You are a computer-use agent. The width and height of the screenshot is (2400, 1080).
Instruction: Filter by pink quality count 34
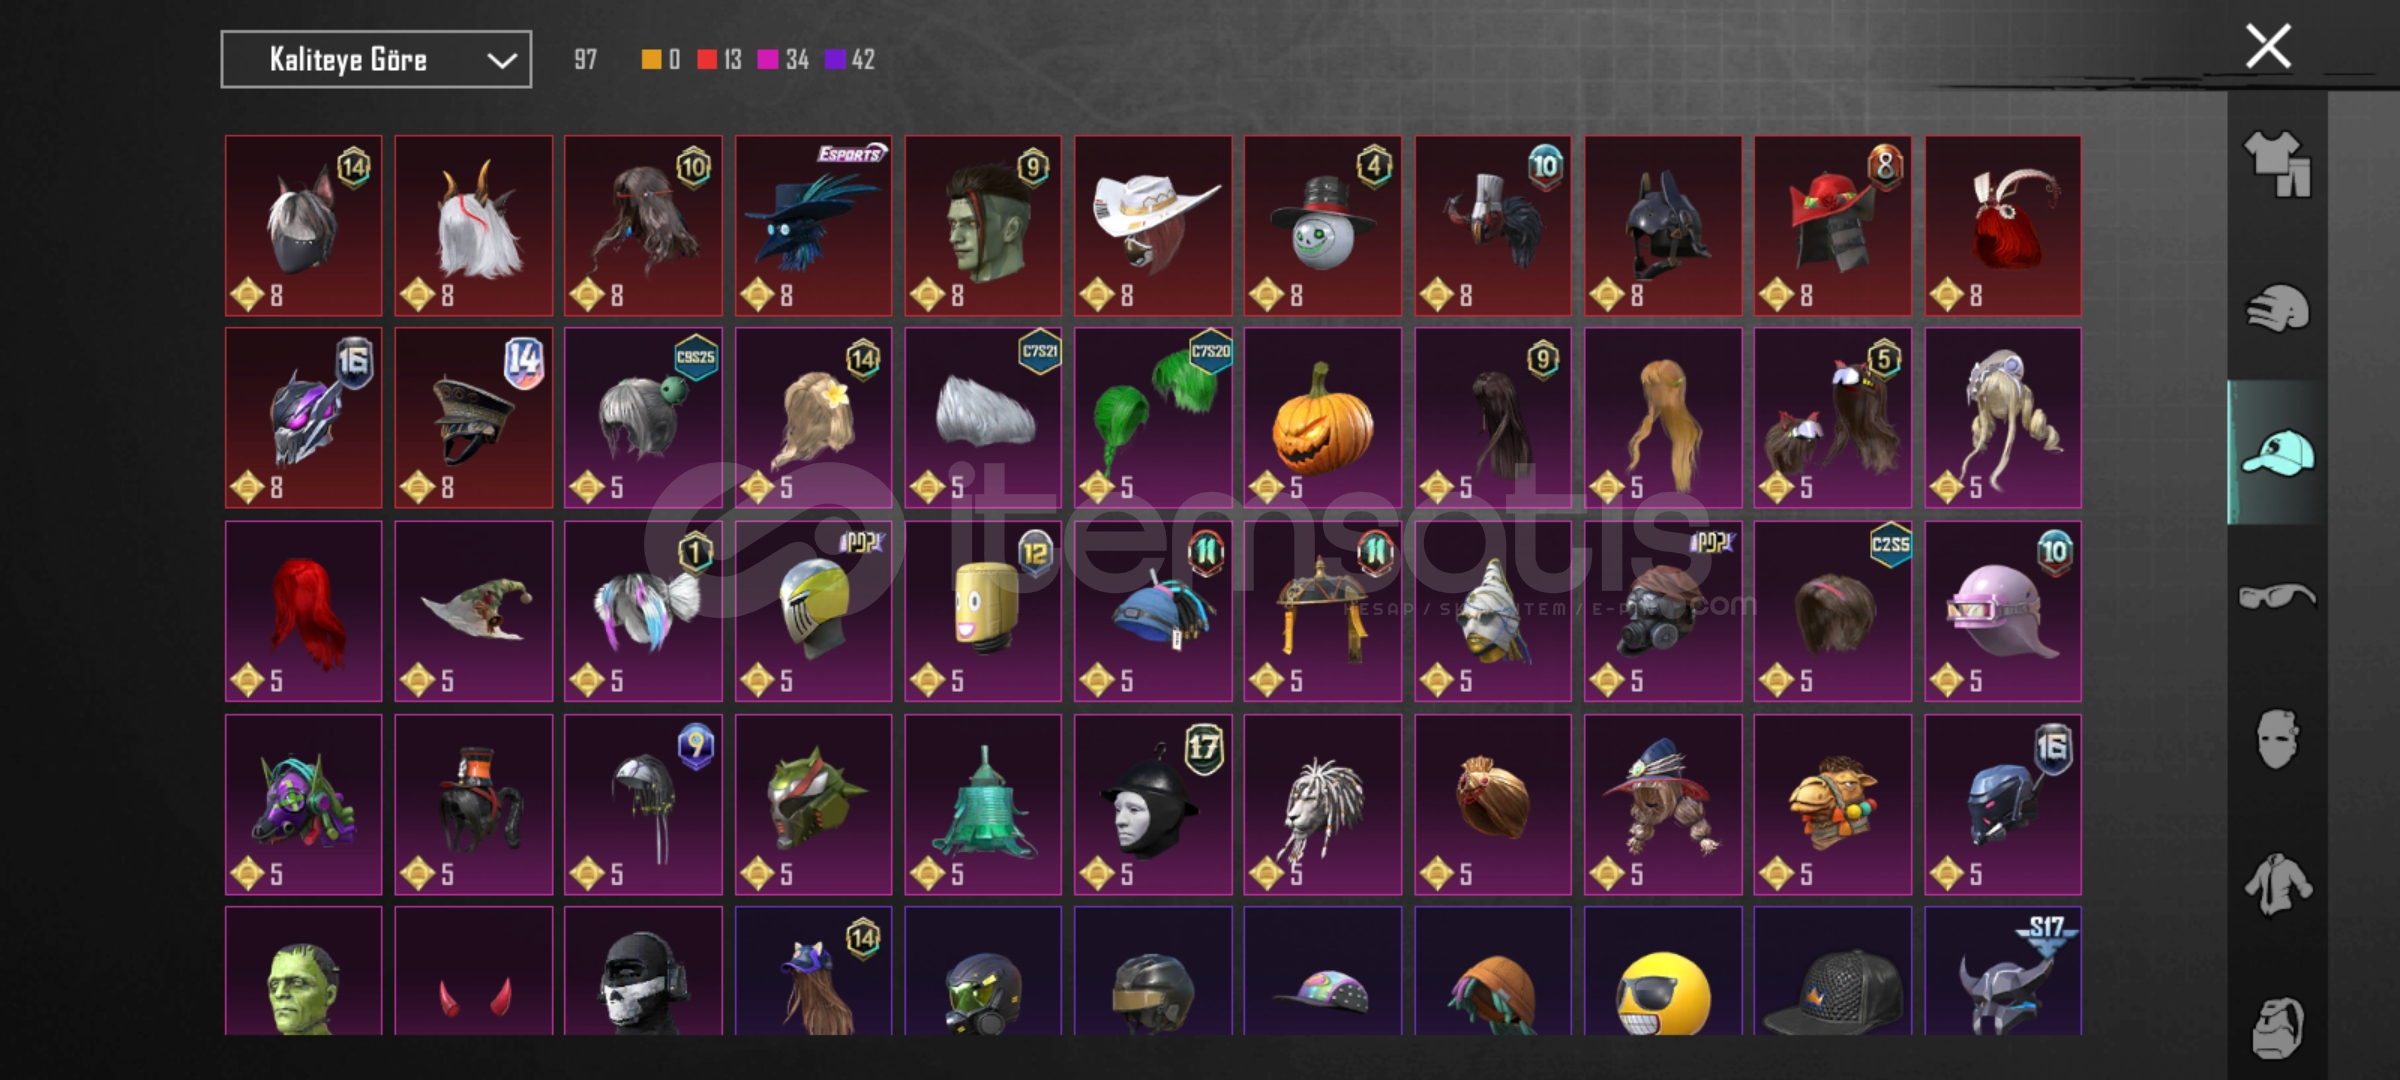tap(783, 60)
